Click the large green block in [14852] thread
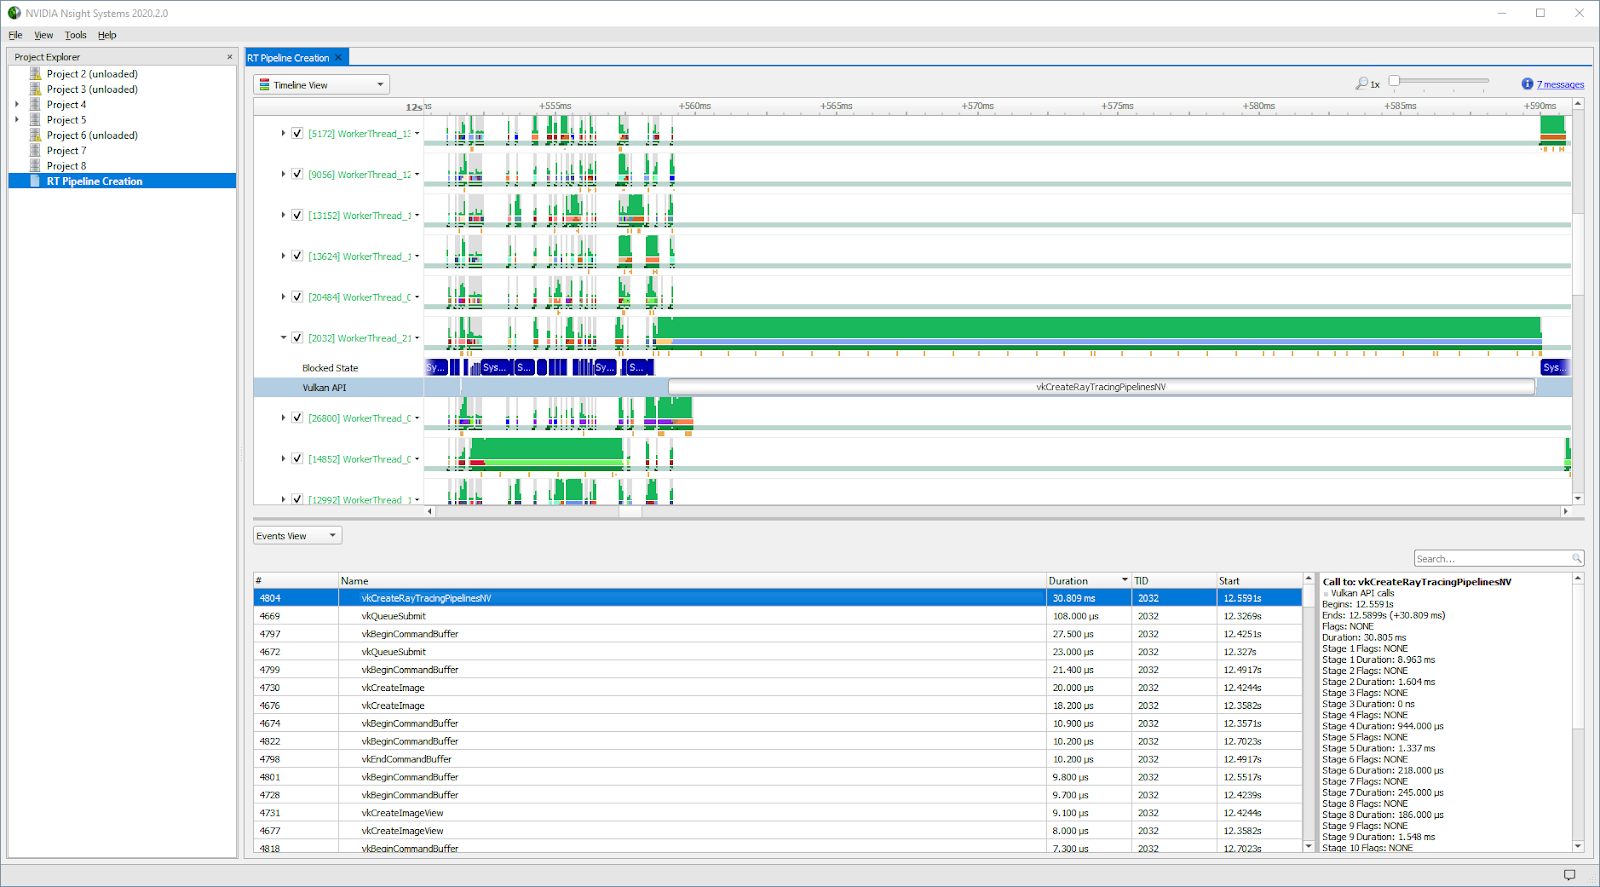This screenshot has width=1600, height=887. point(546,450)
